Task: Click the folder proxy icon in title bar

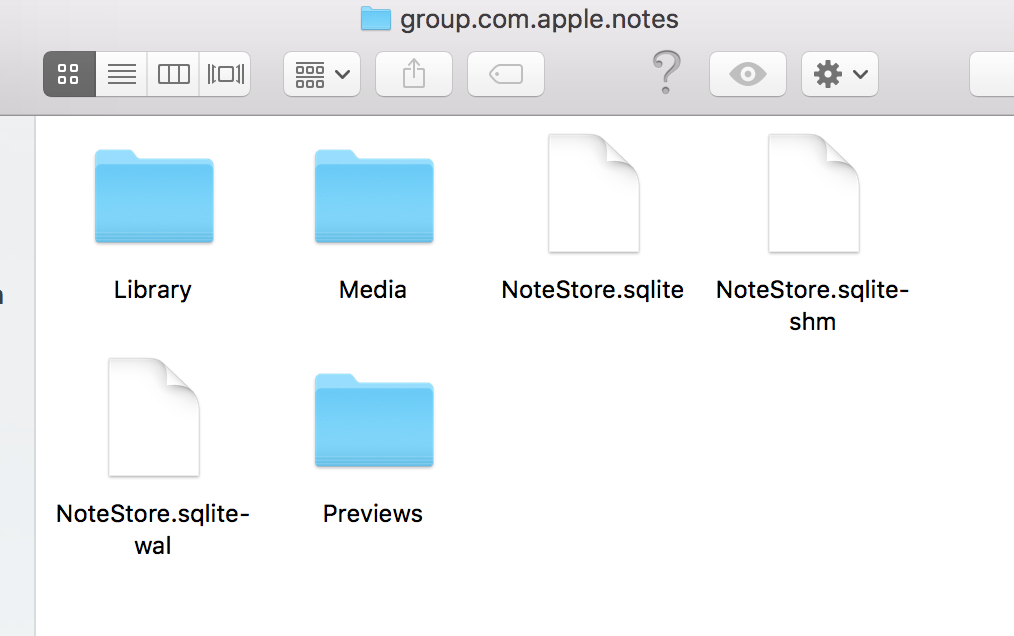Action: [x=376, y=18]
